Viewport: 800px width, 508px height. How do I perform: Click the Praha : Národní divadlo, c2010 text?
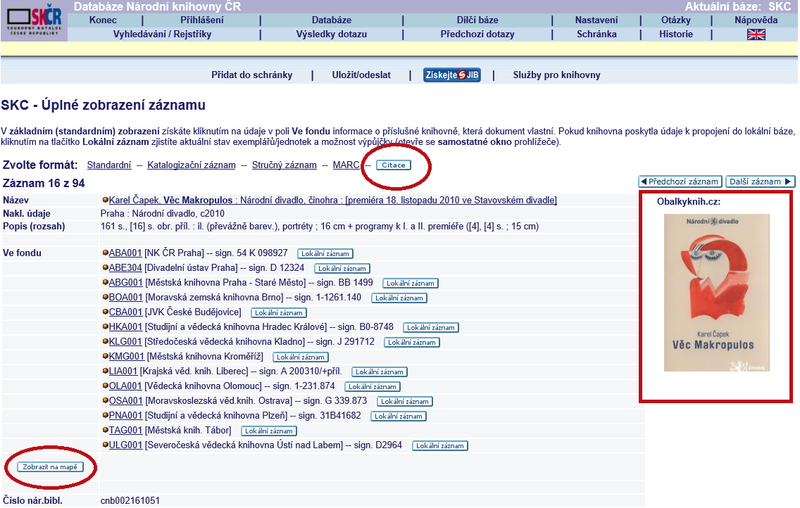tap(162, 213)
